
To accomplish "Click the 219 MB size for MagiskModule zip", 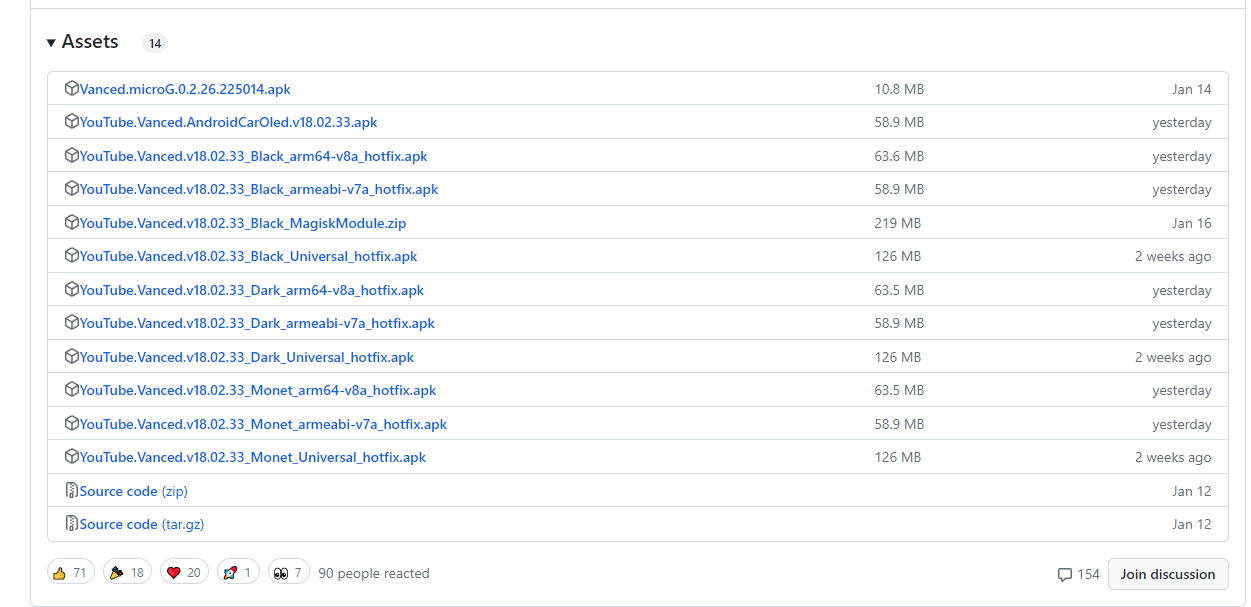I will pyautogui.click(x=898, y=223).
